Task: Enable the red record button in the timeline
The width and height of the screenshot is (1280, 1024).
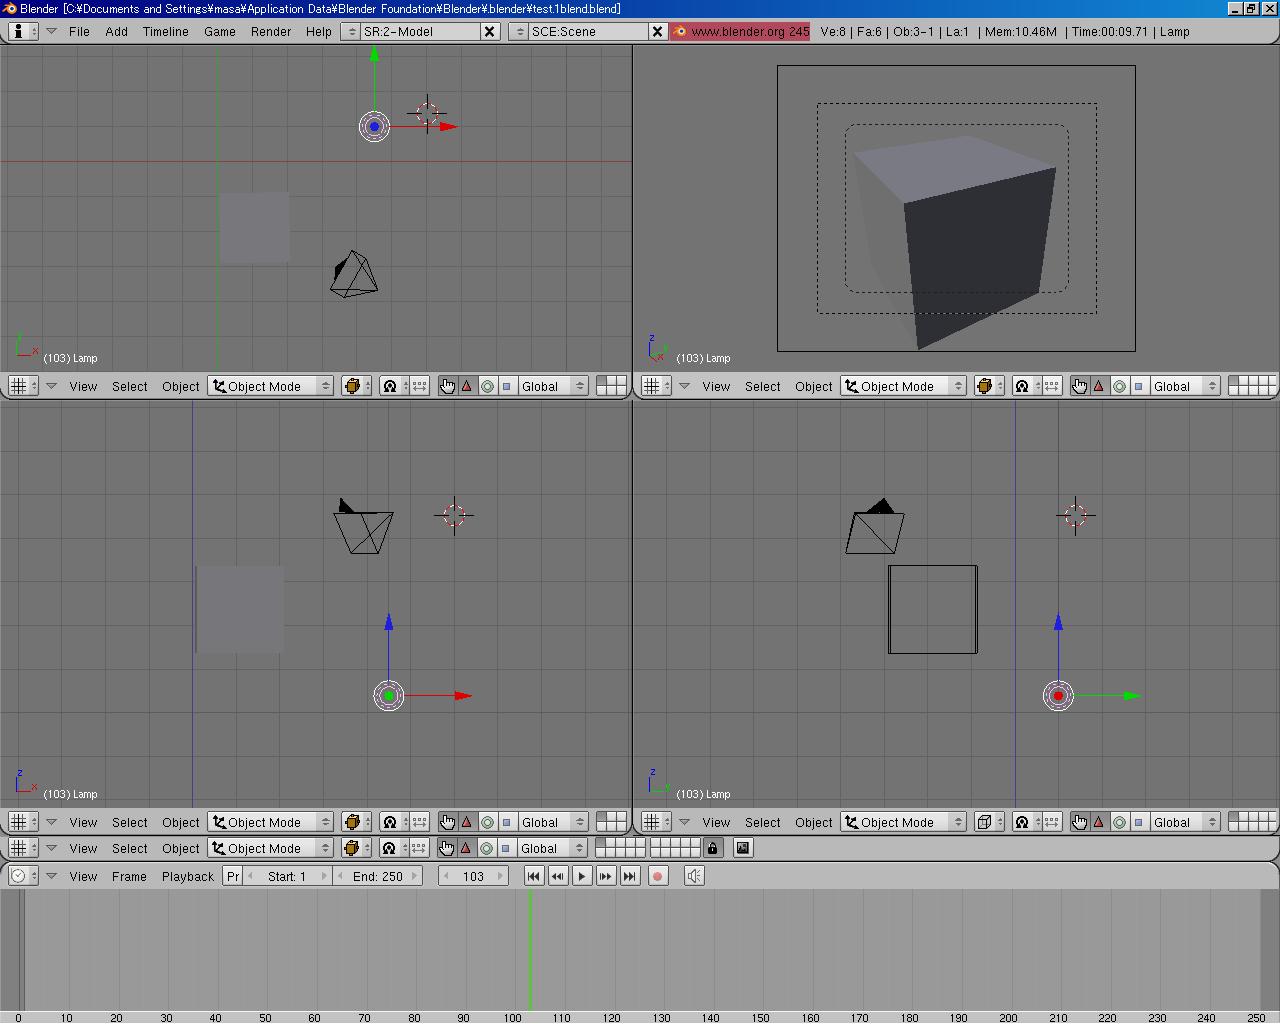Action: 658,876
